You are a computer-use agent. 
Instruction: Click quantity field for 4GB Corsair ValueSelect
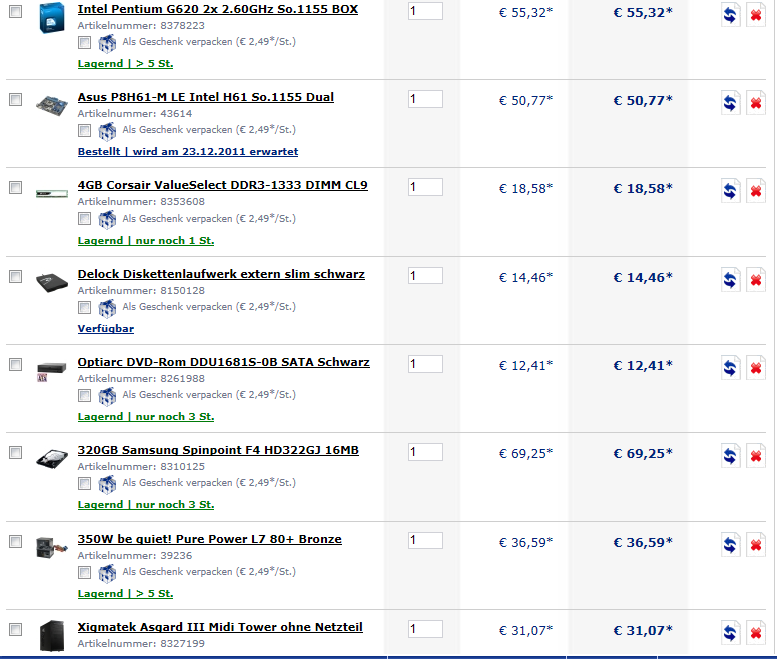coord(425,187)
